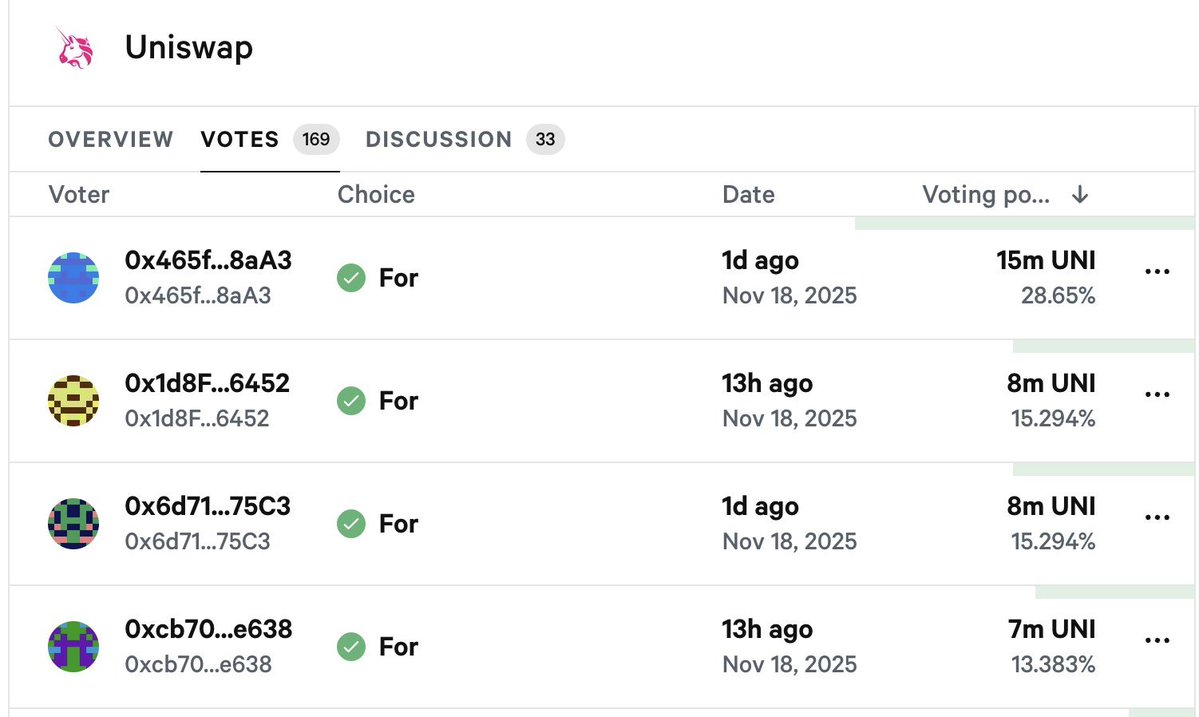Click the yellow avatar for 0x1d8F...6452
This screenshot has width=1199, height=717.
[x=74, y=400]
